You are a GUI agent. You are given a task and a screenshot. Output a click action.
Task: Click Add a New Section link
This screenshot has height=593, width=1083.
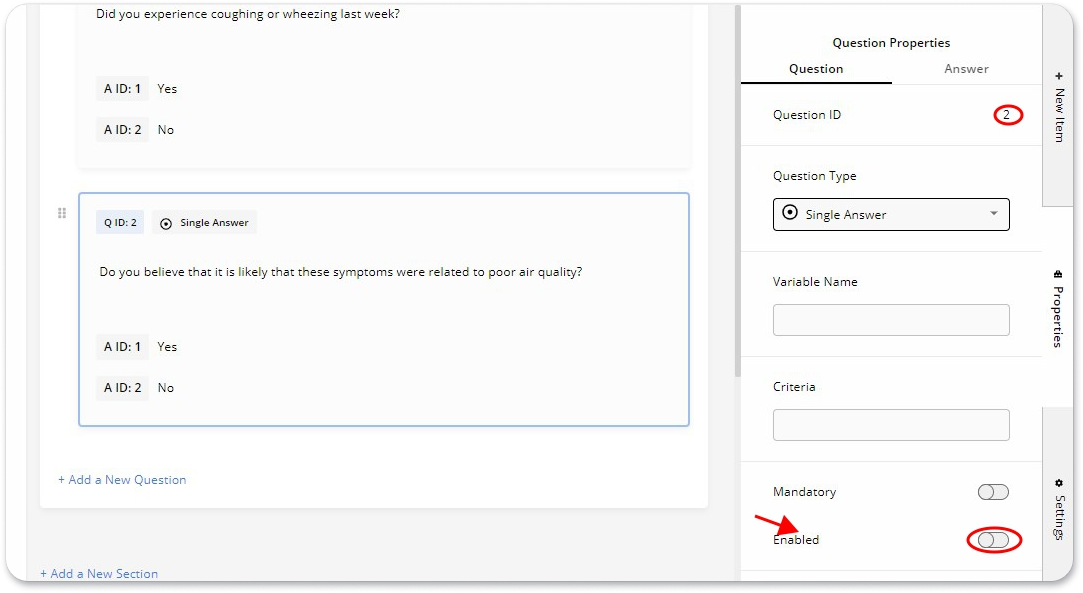99,573
